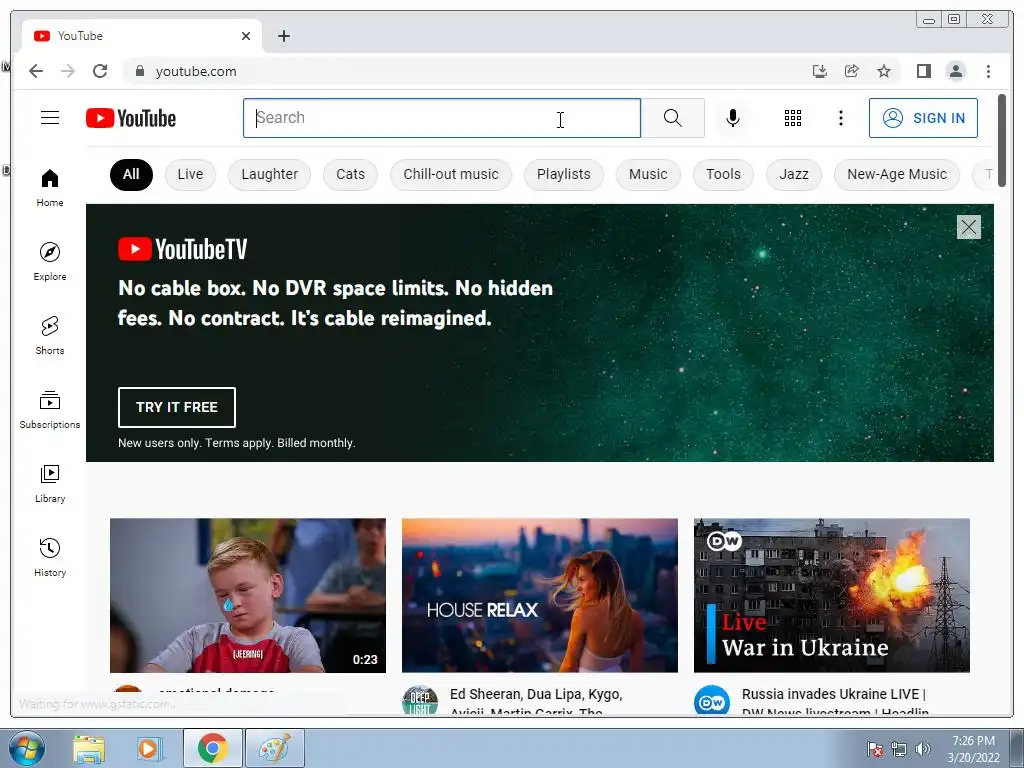
Task: Select the Live filter chip
Action: point(190,174)
